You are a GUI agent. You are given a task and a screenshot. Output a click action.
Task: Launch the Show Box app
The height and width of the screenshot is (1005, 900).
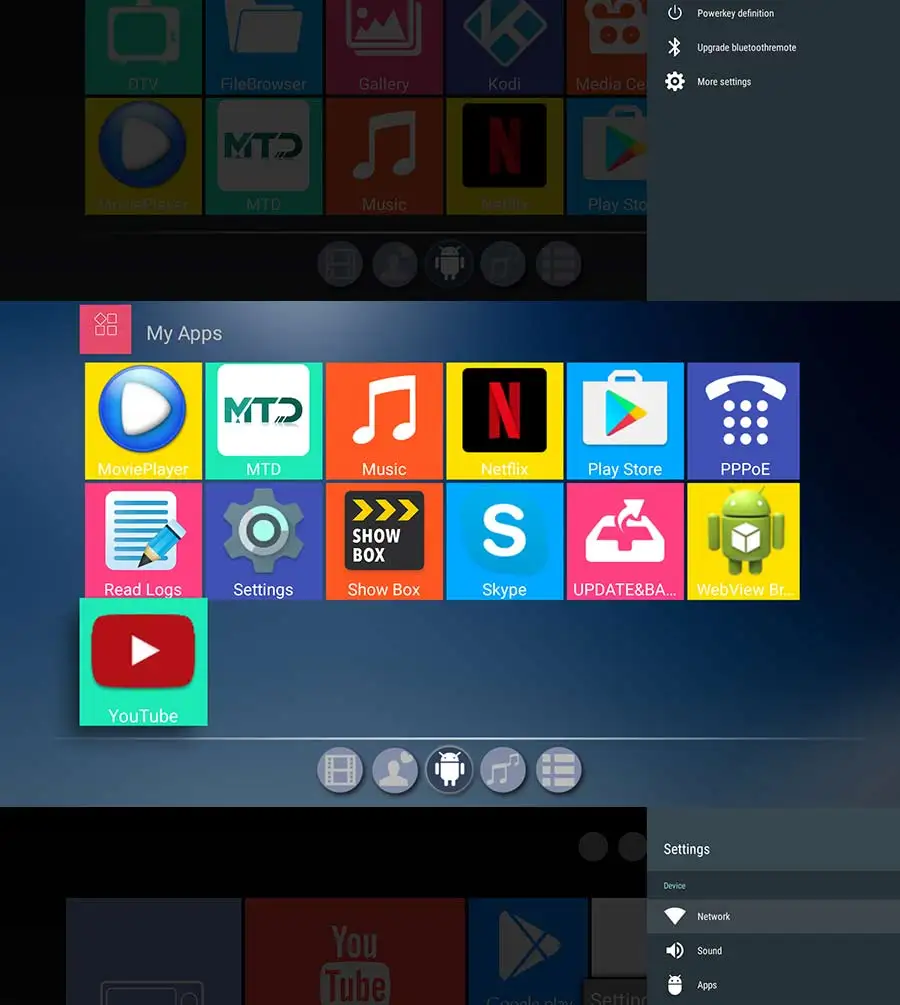pos(384,541)
